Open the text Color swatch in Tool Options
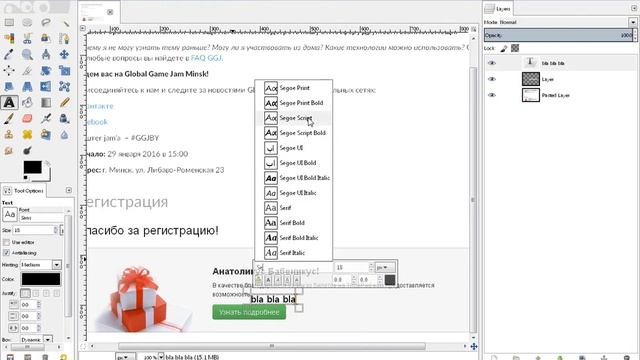This screenshot has height=360, width=640. pyautogui.click(x=41, y=279)
